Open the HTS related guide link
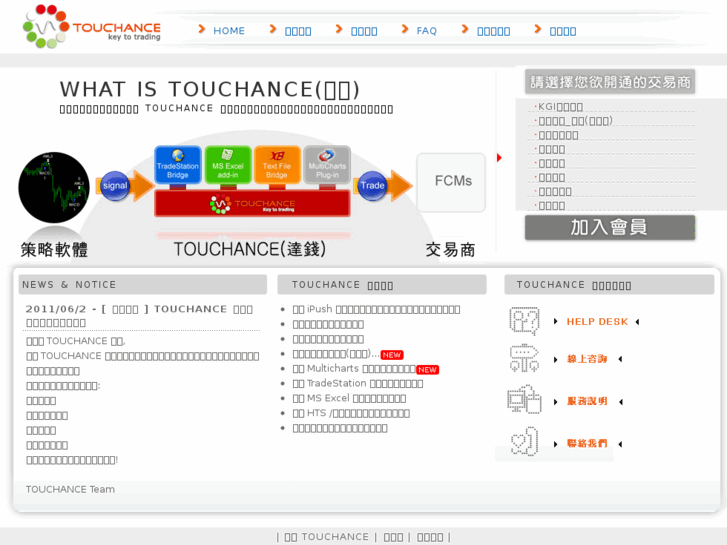The image size is (727, 545). [351, 413]
